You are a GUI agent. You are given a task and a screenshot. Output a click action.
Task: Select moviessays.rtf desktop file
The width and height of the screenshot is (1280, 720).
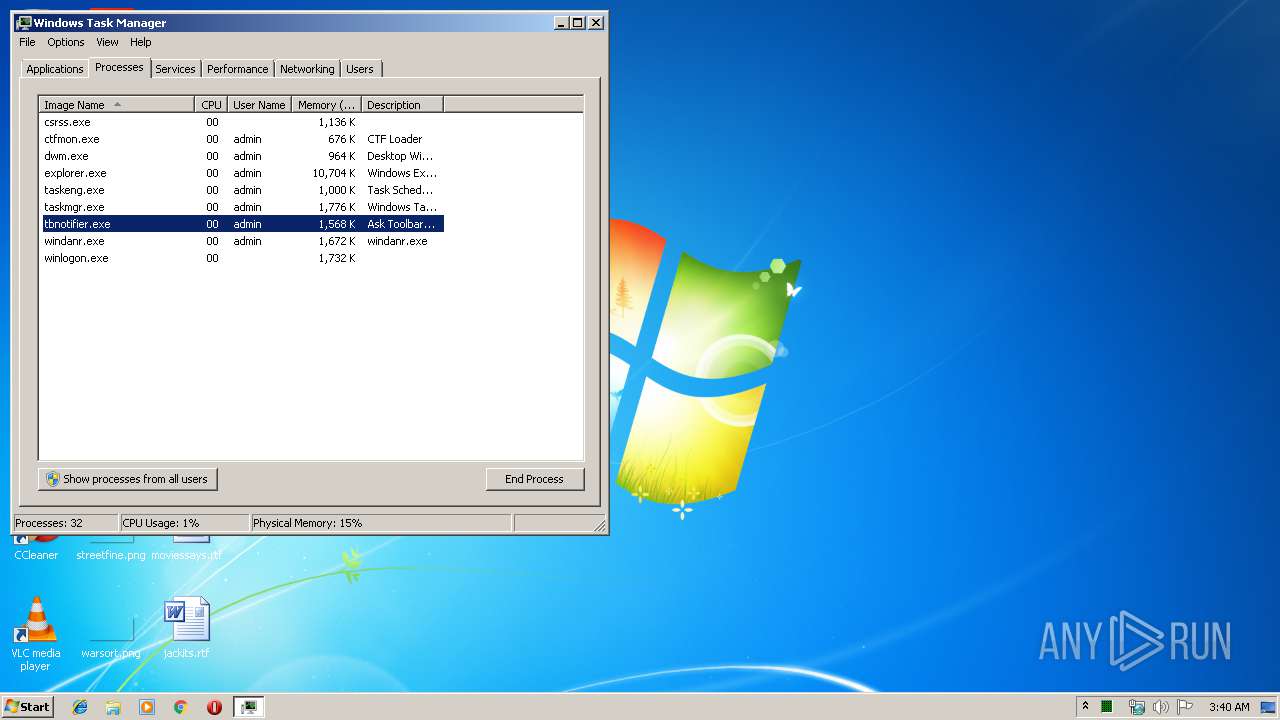[x=186, y=548]
